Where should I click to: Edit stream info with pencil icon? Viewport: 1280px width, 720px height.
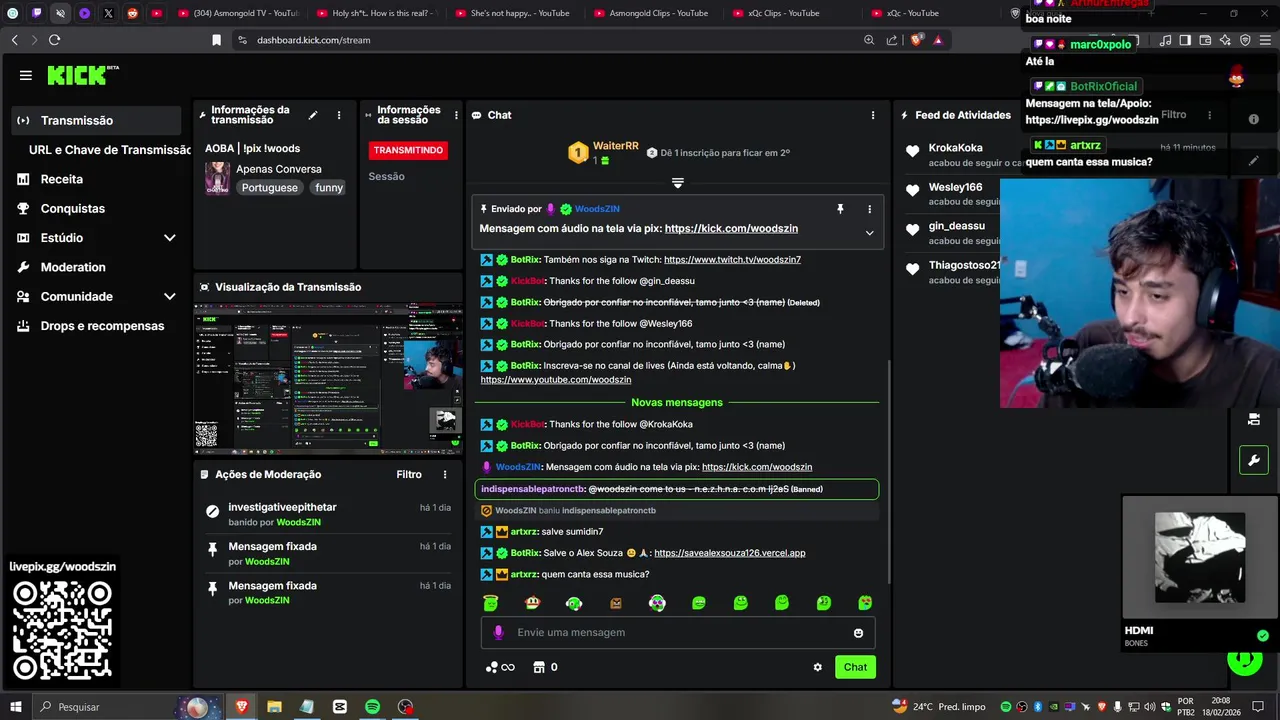[313, 115]
